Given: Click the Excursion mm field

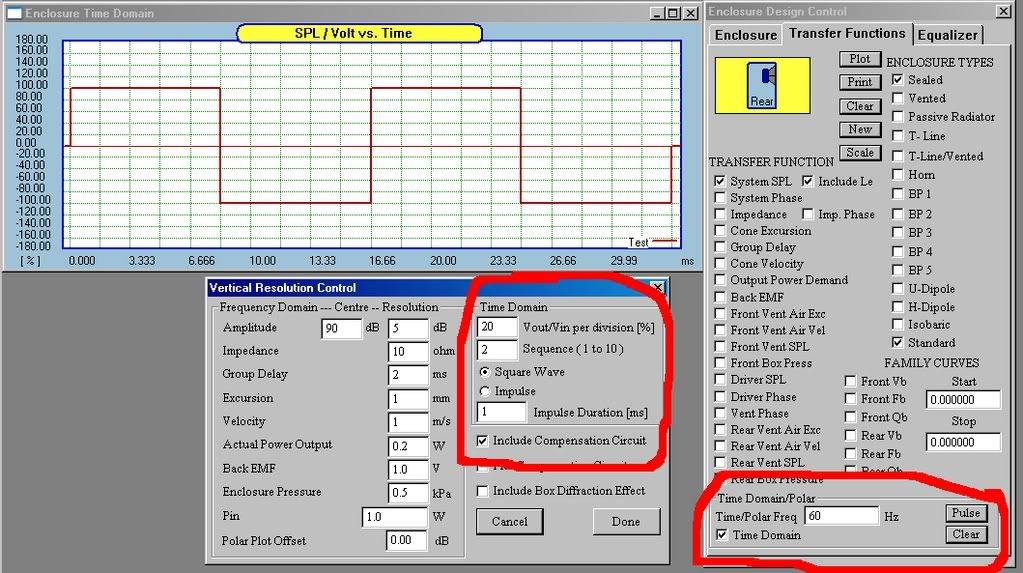Looking at the screenshot, I should point(408,399).
